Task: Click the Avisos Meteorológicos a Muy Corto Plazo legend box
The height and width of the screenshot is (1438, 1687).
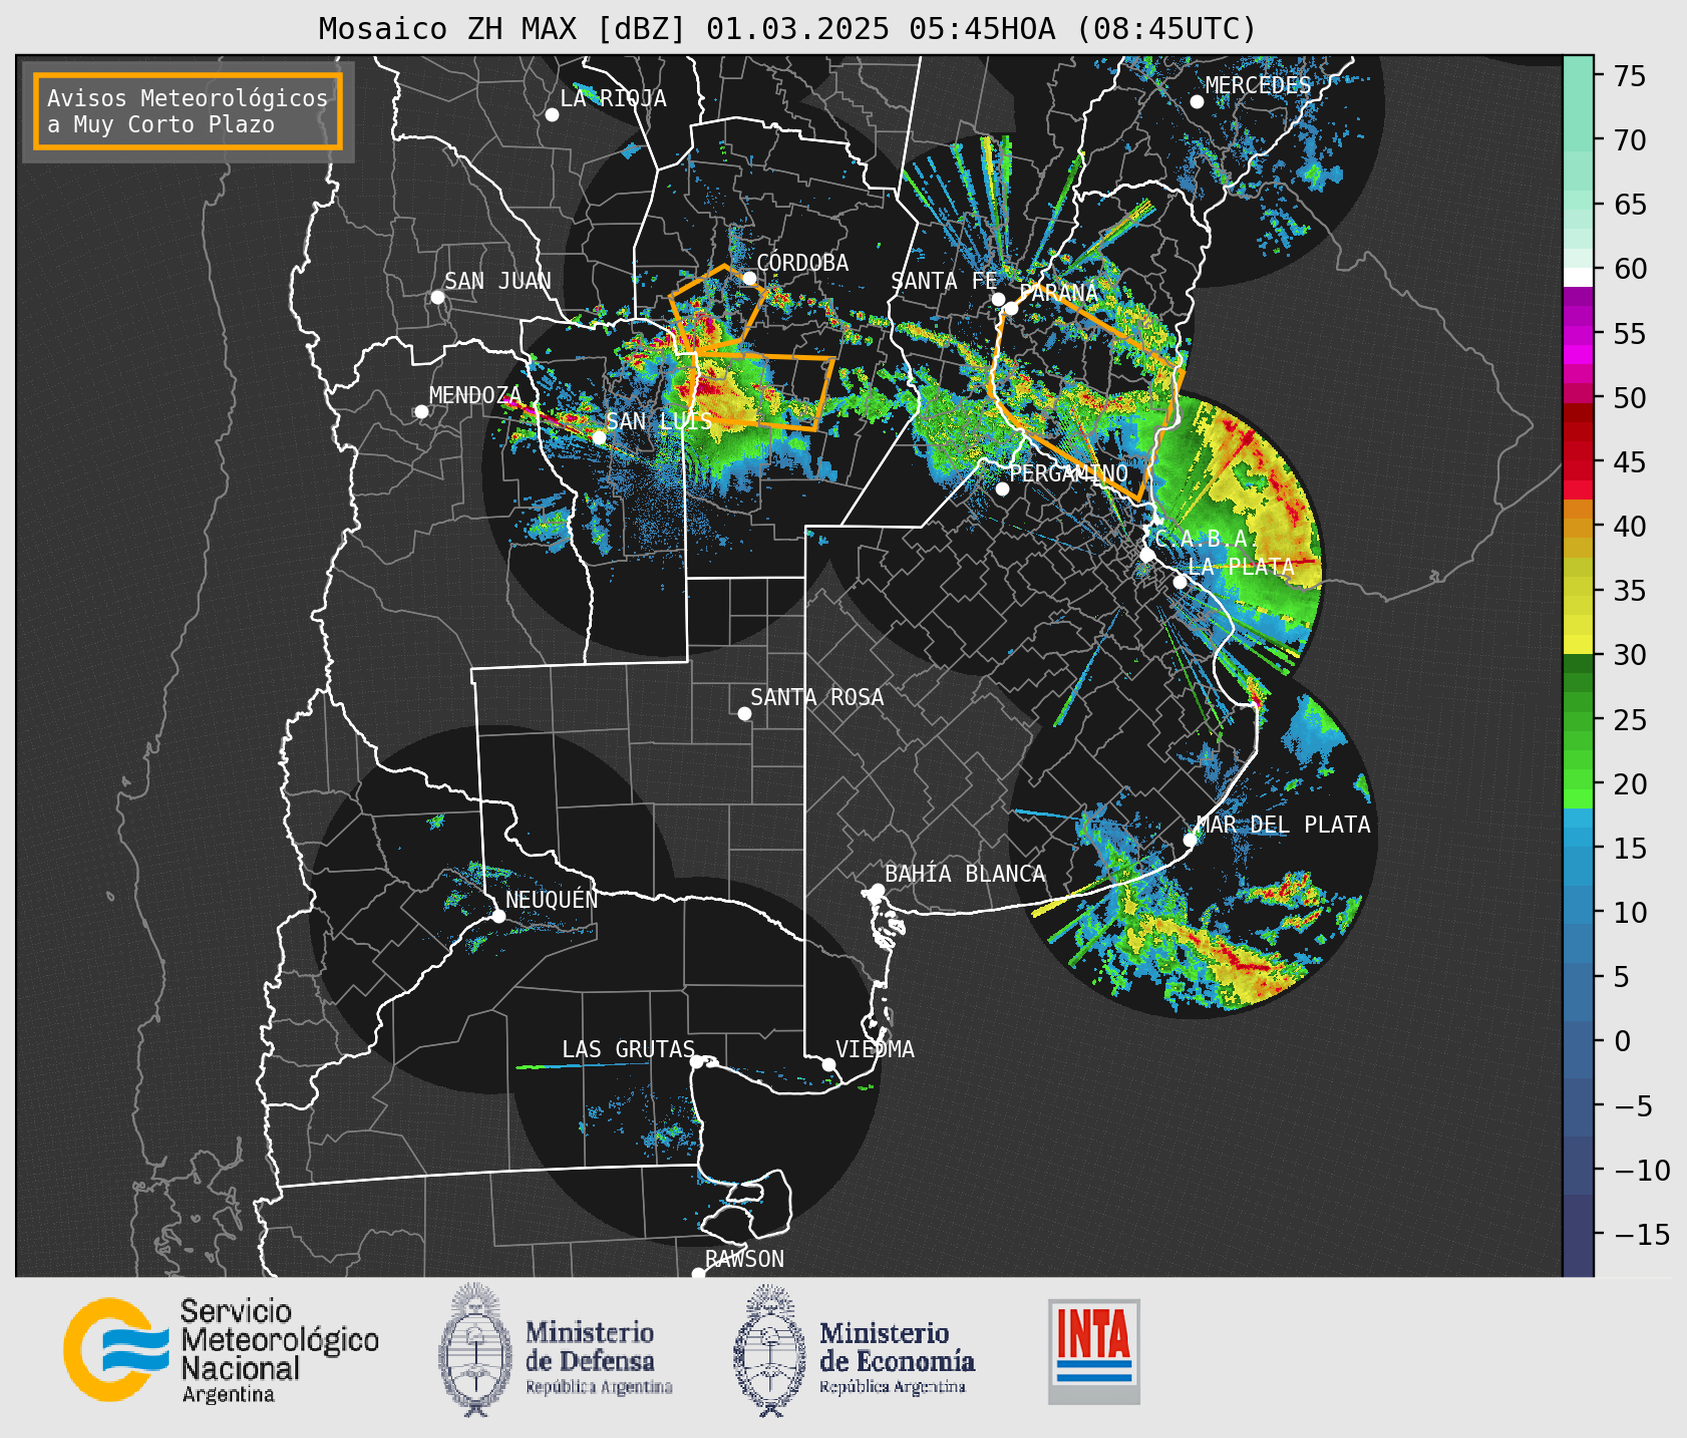Action: (188, 111)
